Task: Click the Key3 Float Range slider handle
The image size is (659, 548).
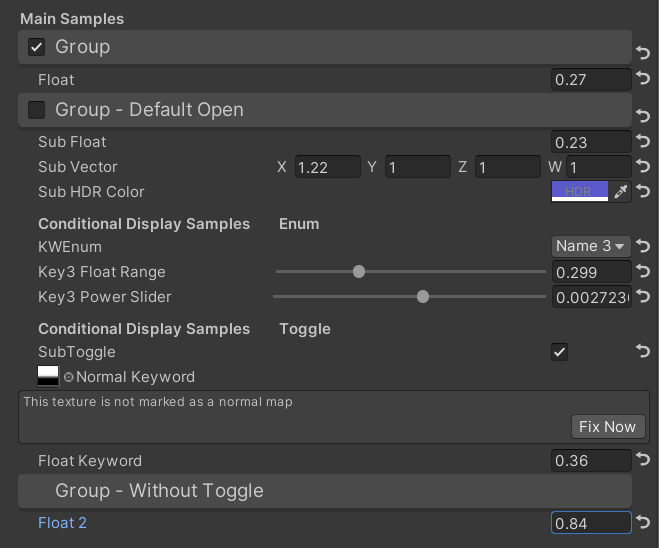Action: (x=359, y=272)
